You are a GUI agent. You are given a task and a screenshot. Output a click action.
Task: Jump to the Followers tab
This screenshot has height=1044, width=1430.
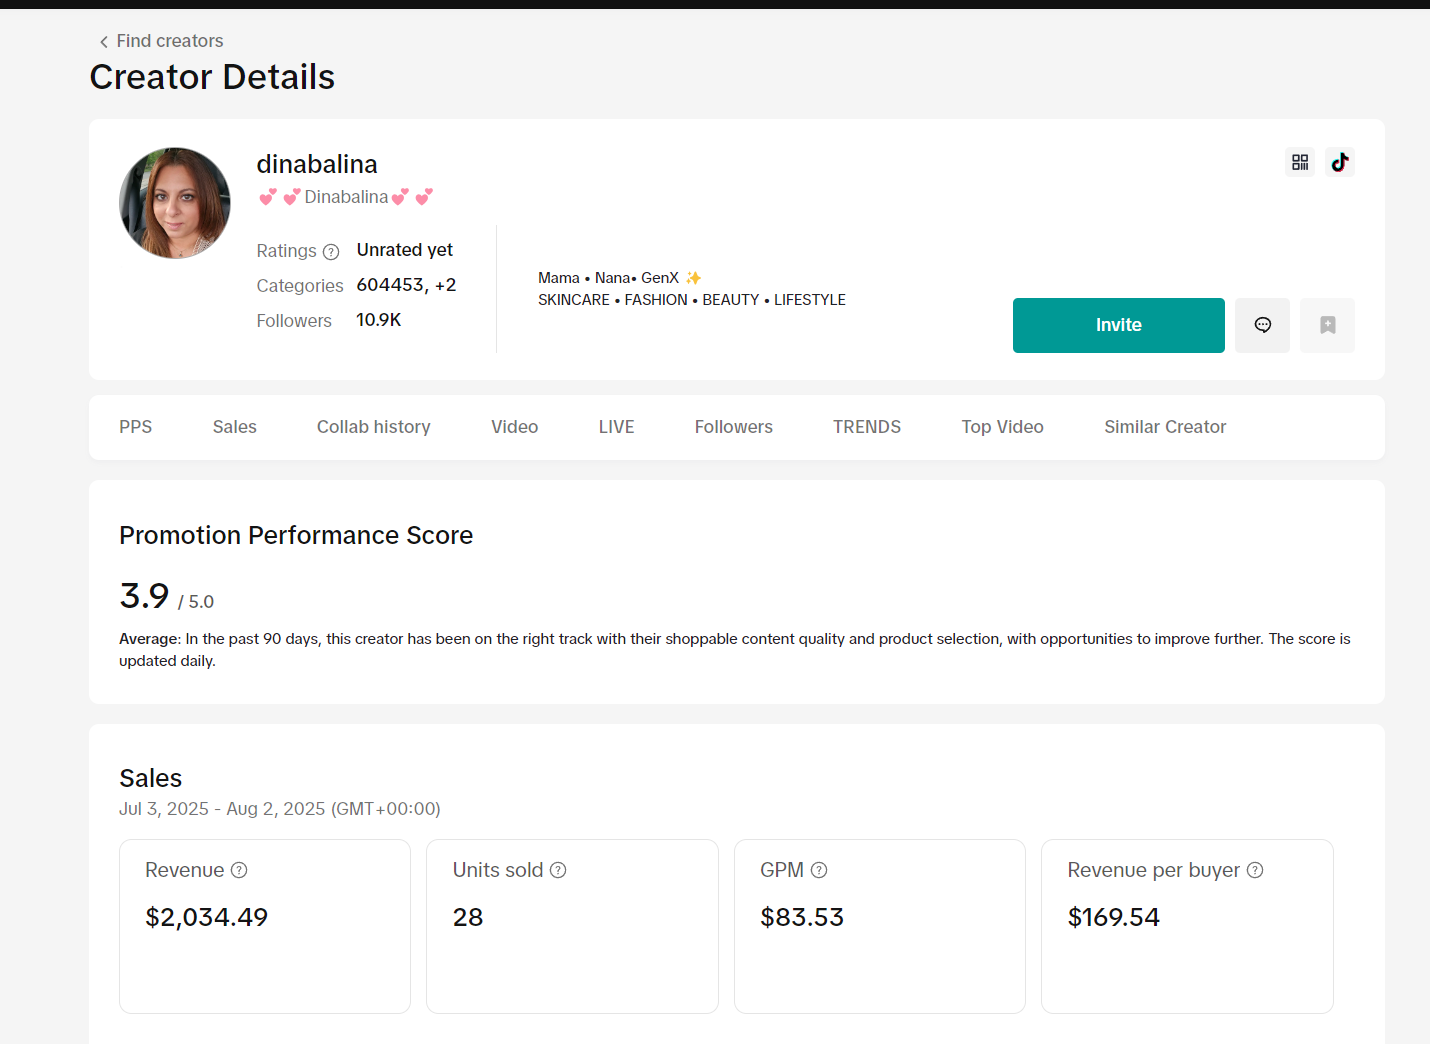click(x=734, y=427)
